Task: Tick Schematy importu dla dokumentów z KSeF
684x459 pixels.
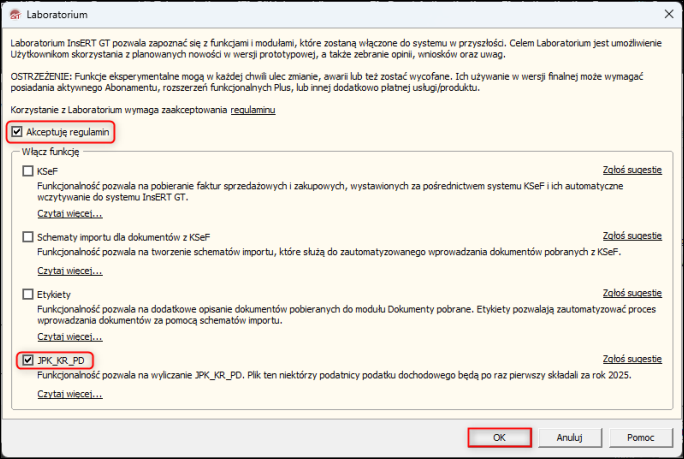Action: [x=28, y=237]
